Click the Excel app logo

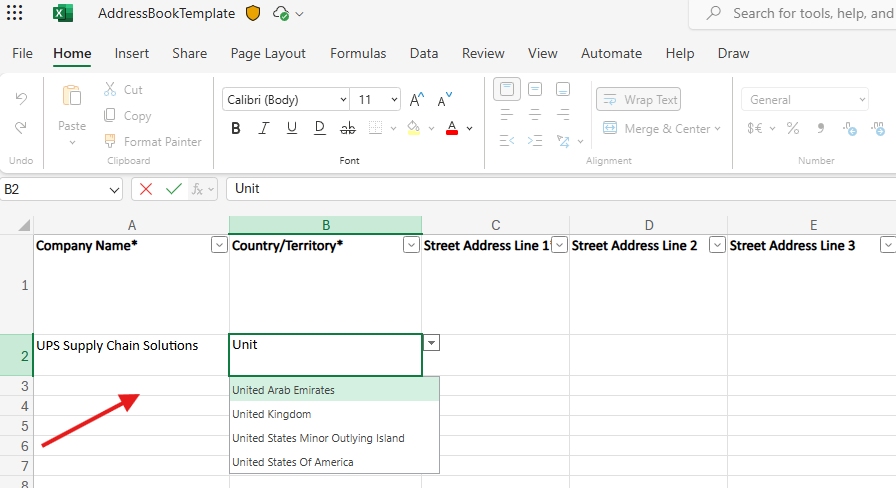(63, 13)
